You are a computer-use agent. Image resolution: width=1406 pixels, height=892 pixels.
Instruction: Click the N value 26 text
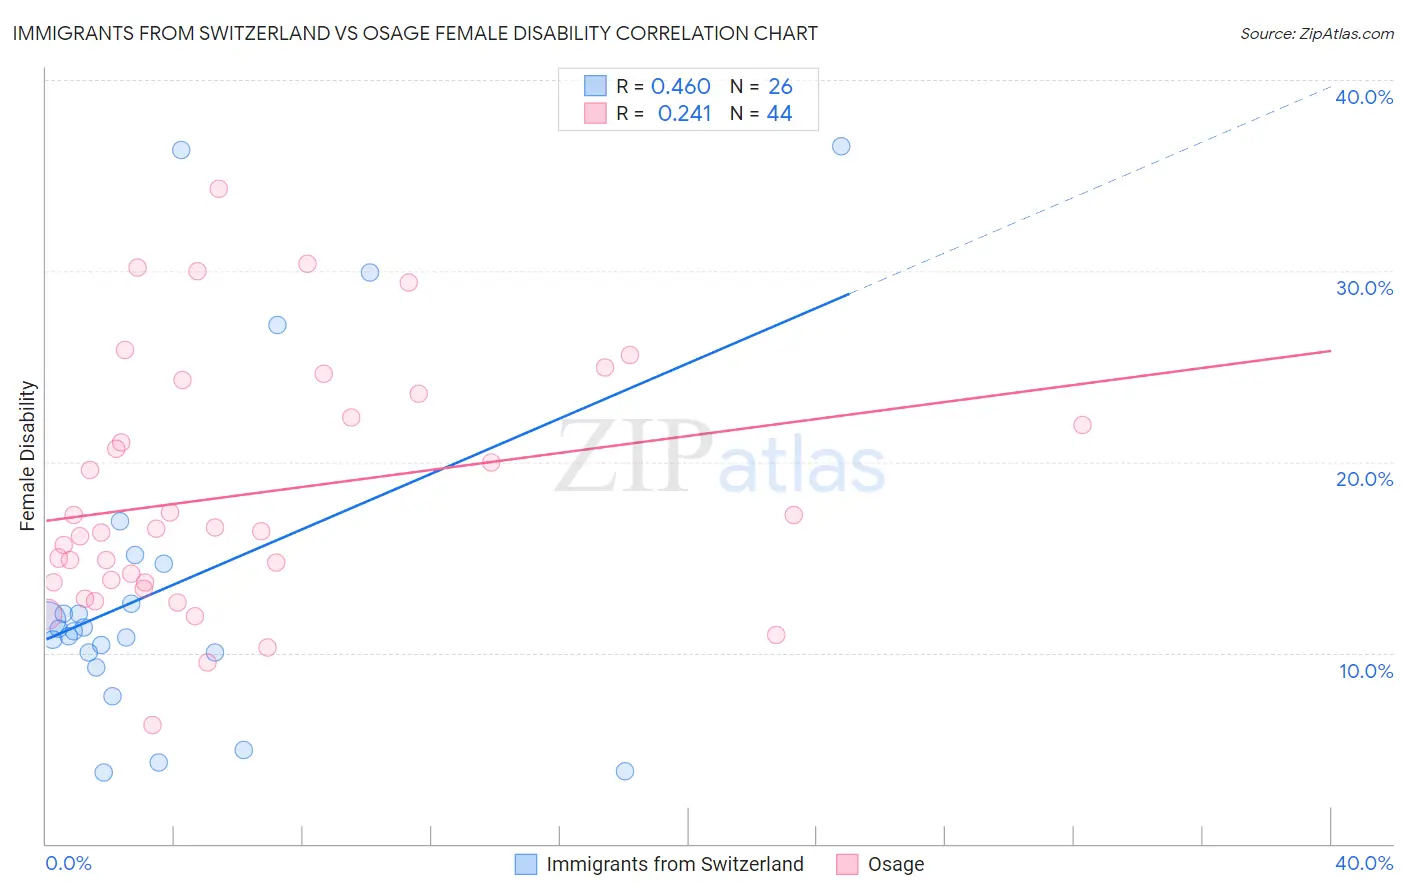[x=780, y=86]
